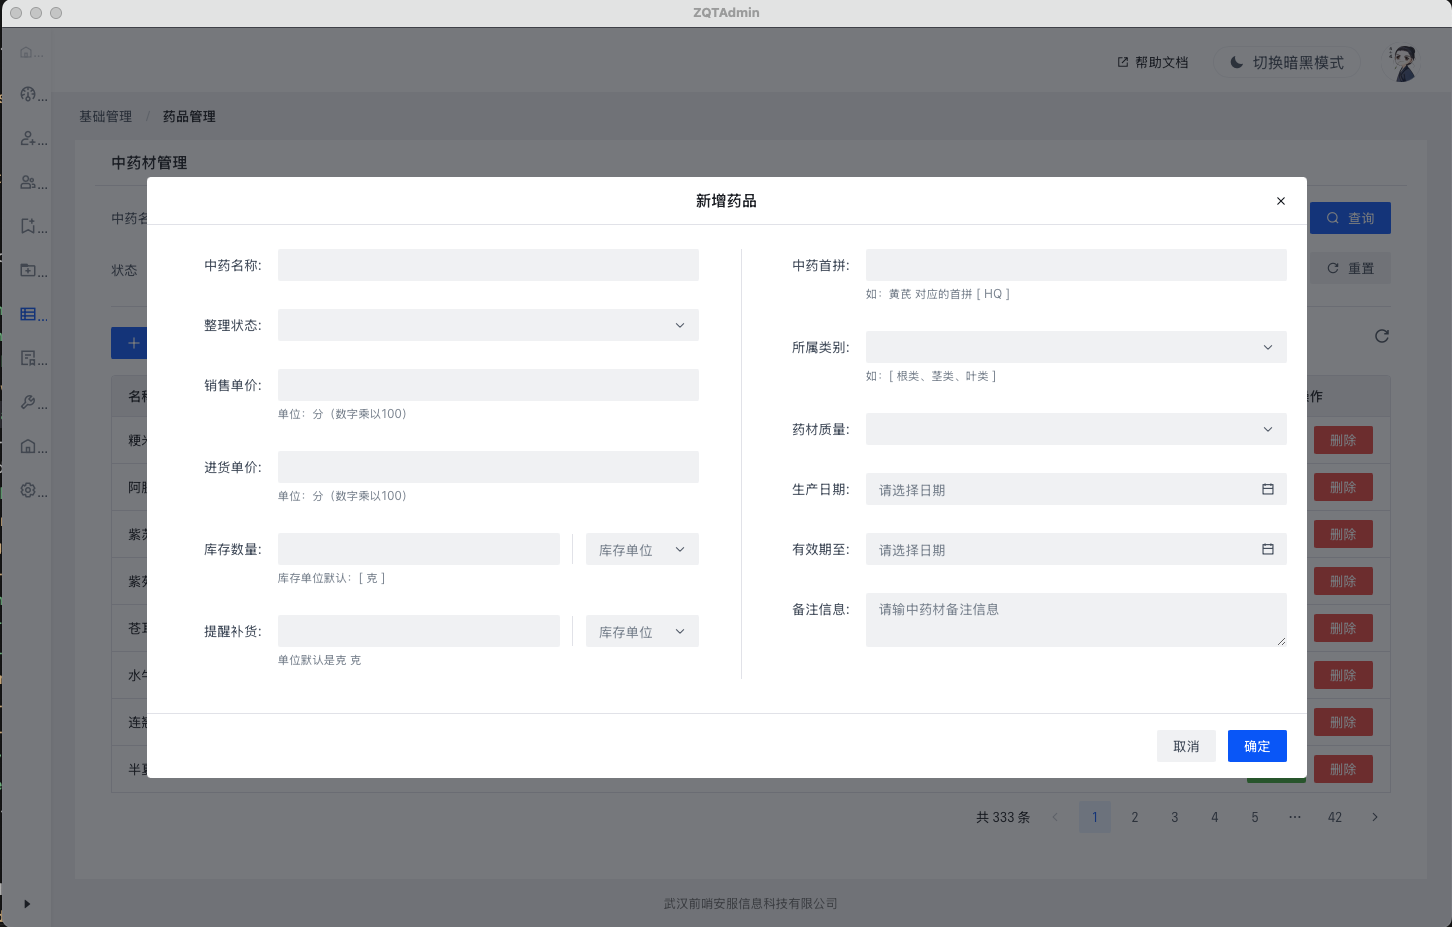
Task: Go to pagination page 2
Action: click(1135, 817)
